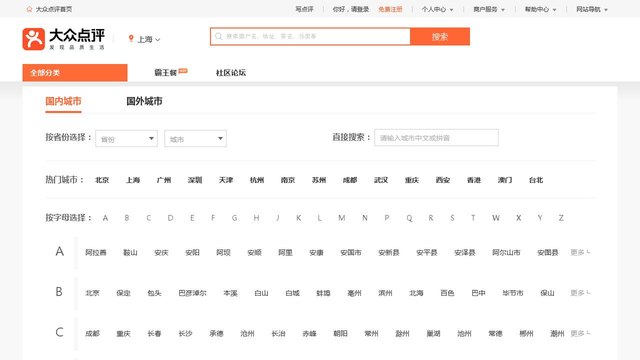Open the 霸王餐 navigation item
640x360 pixels.
click(165, 73)
